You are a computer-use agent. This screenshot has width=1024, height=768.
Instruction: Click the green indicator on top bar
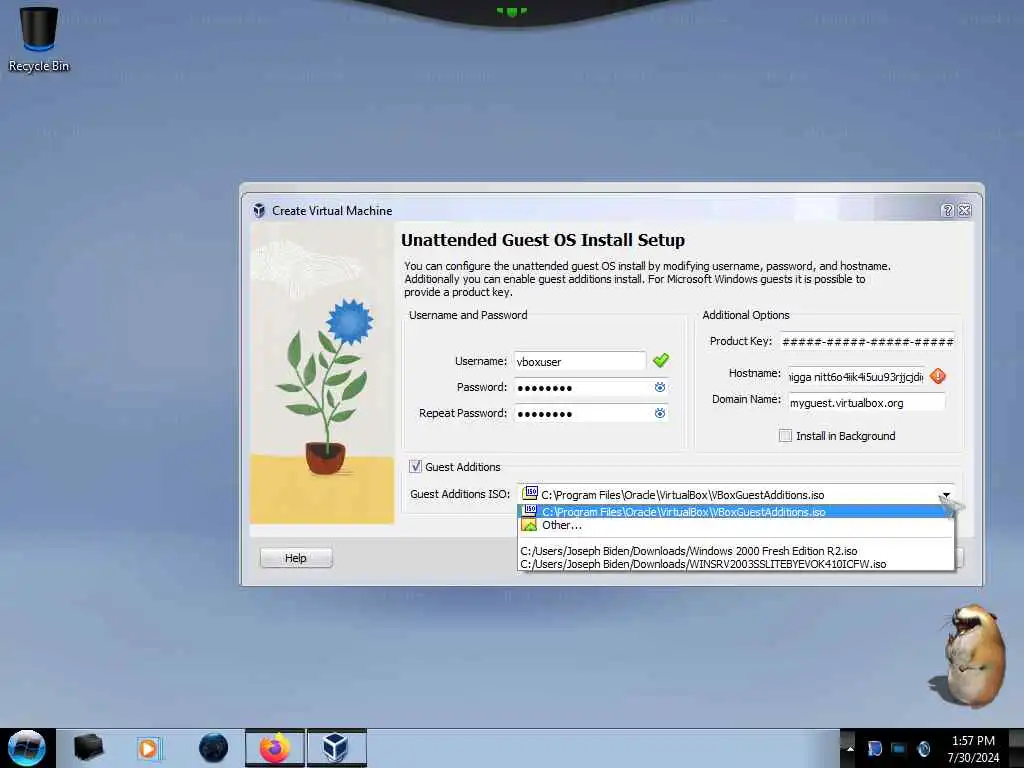click(x=511, y=11)
